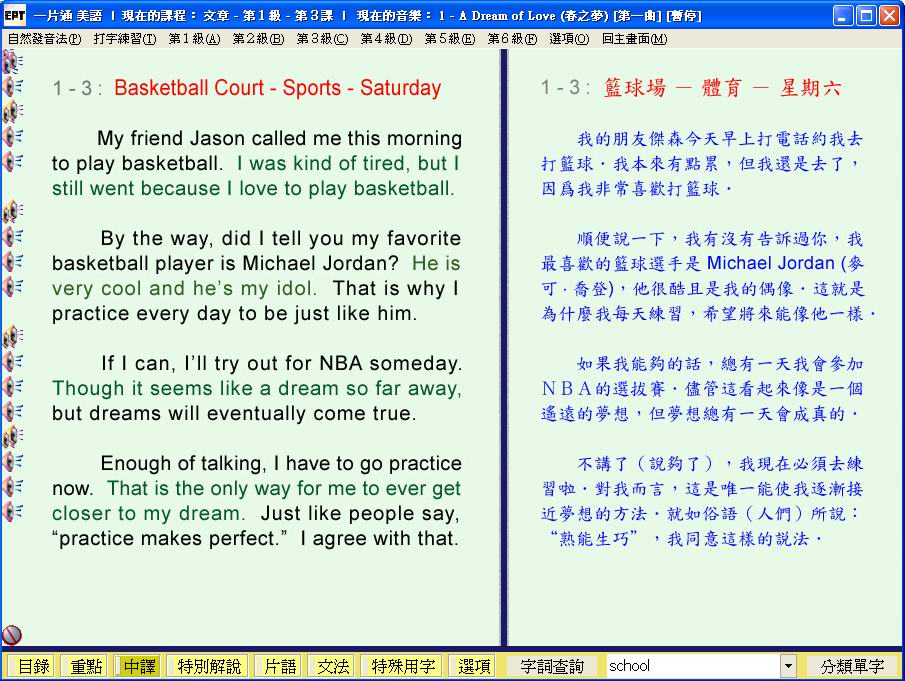905x681 pixels.
Task: Play first paragraph double-speaker audio icon
Action: 12,111
